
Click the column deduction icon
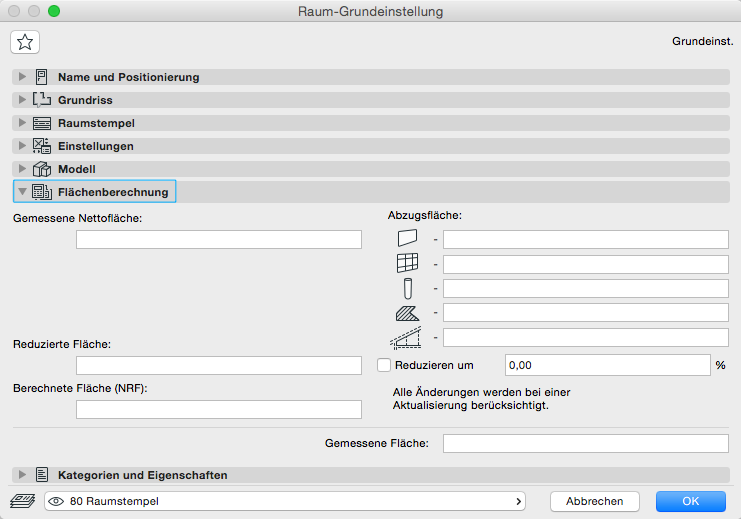coord(406,289)
